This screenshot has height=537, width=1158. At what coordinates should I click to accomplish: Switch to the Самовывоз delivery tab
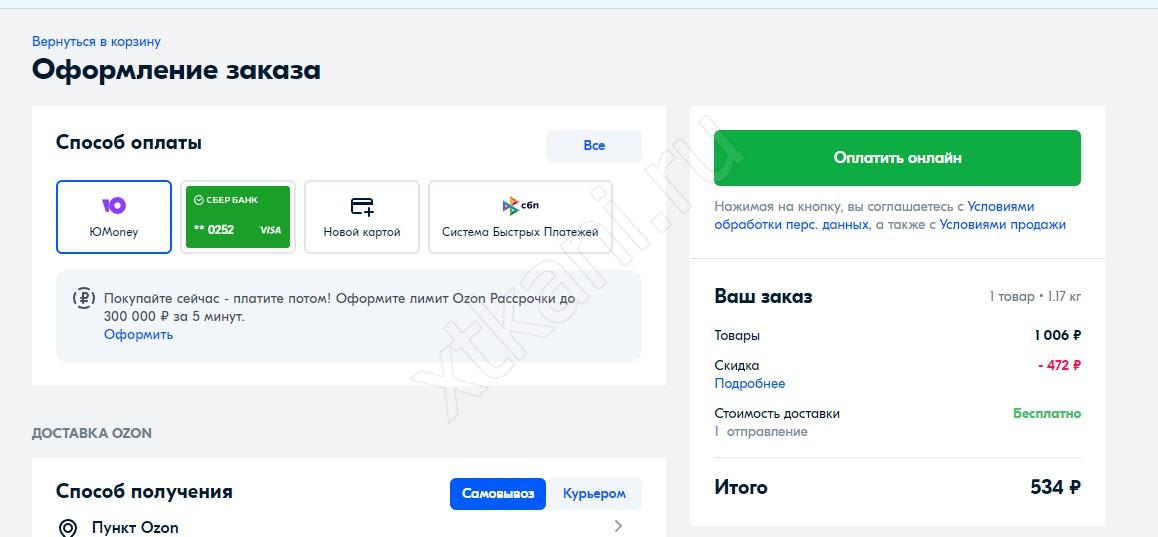498,494
